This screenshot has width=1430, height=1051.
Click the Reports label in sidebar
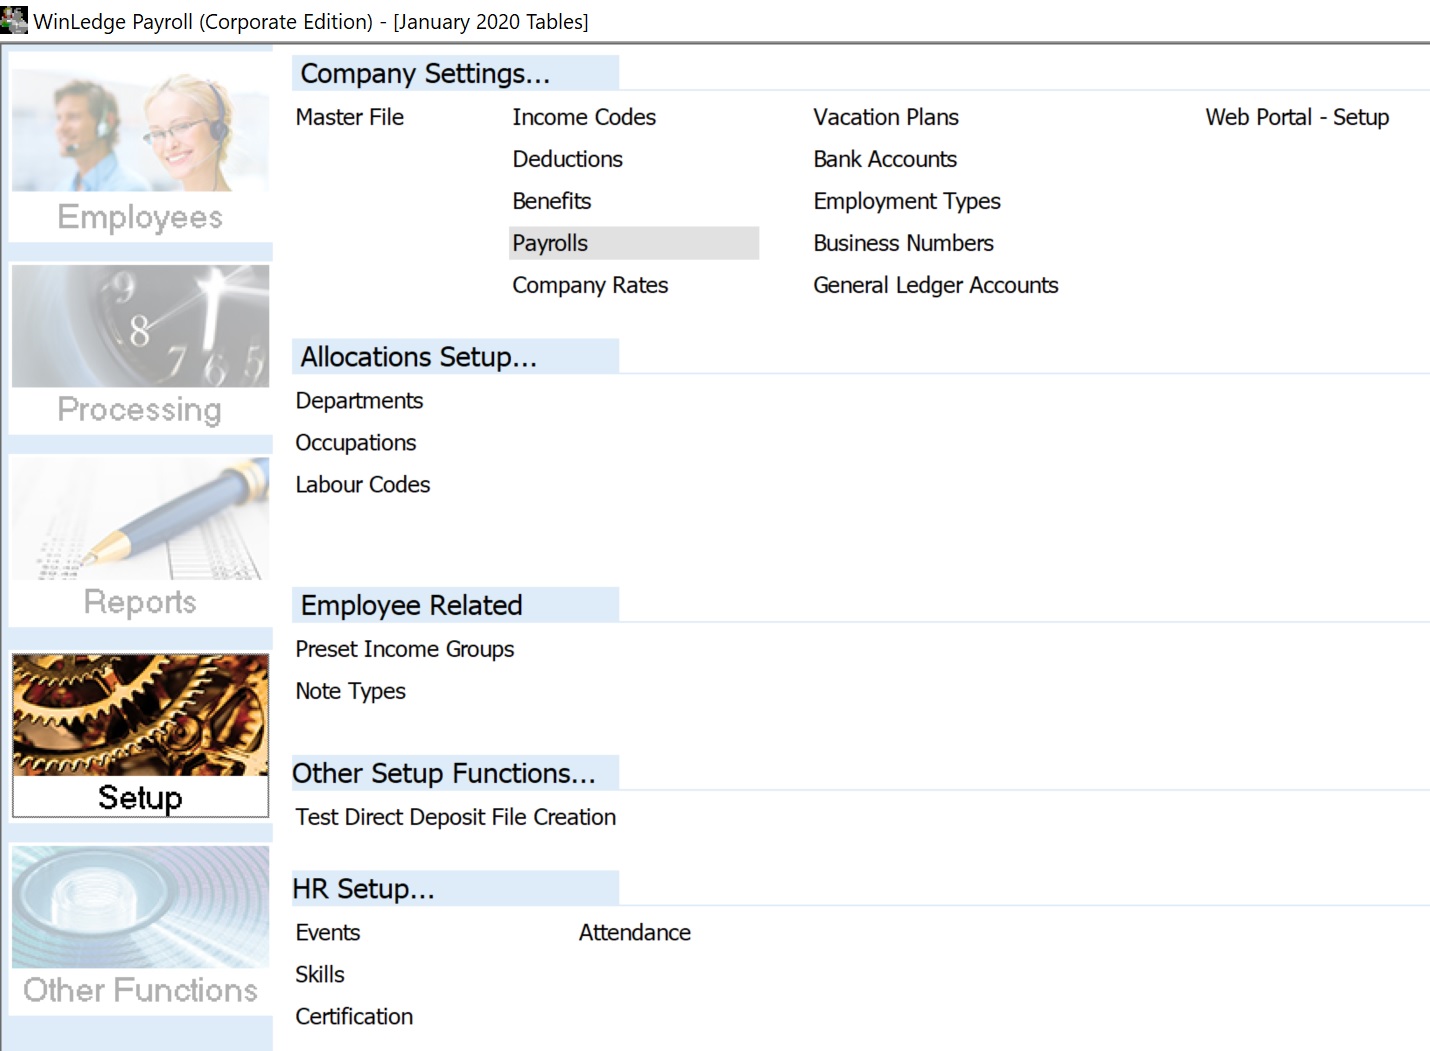point(140,602)
